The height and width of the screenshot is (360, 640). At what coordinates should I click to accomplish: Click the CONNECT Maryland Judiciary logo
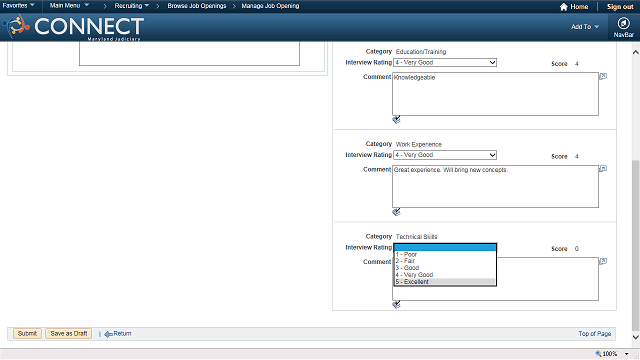pos(73,27)
